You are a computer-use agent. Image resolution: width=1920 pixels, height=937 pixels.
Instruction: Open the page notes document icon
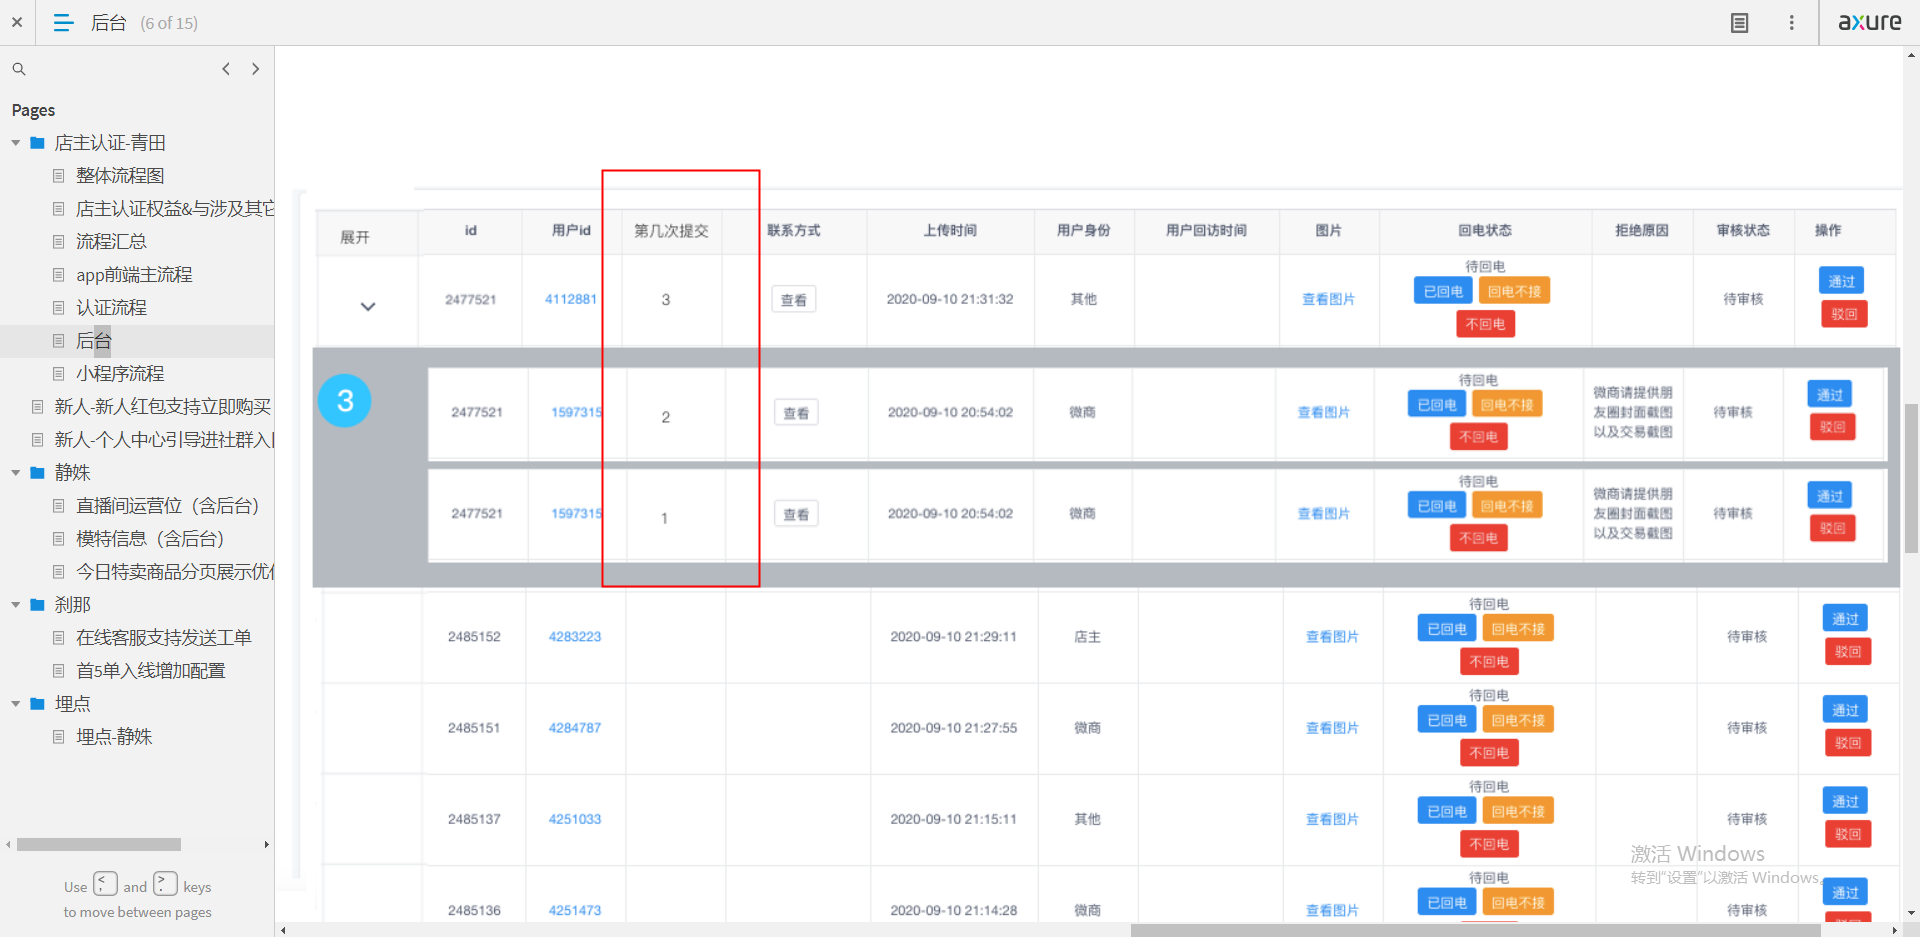(1740, 22)
